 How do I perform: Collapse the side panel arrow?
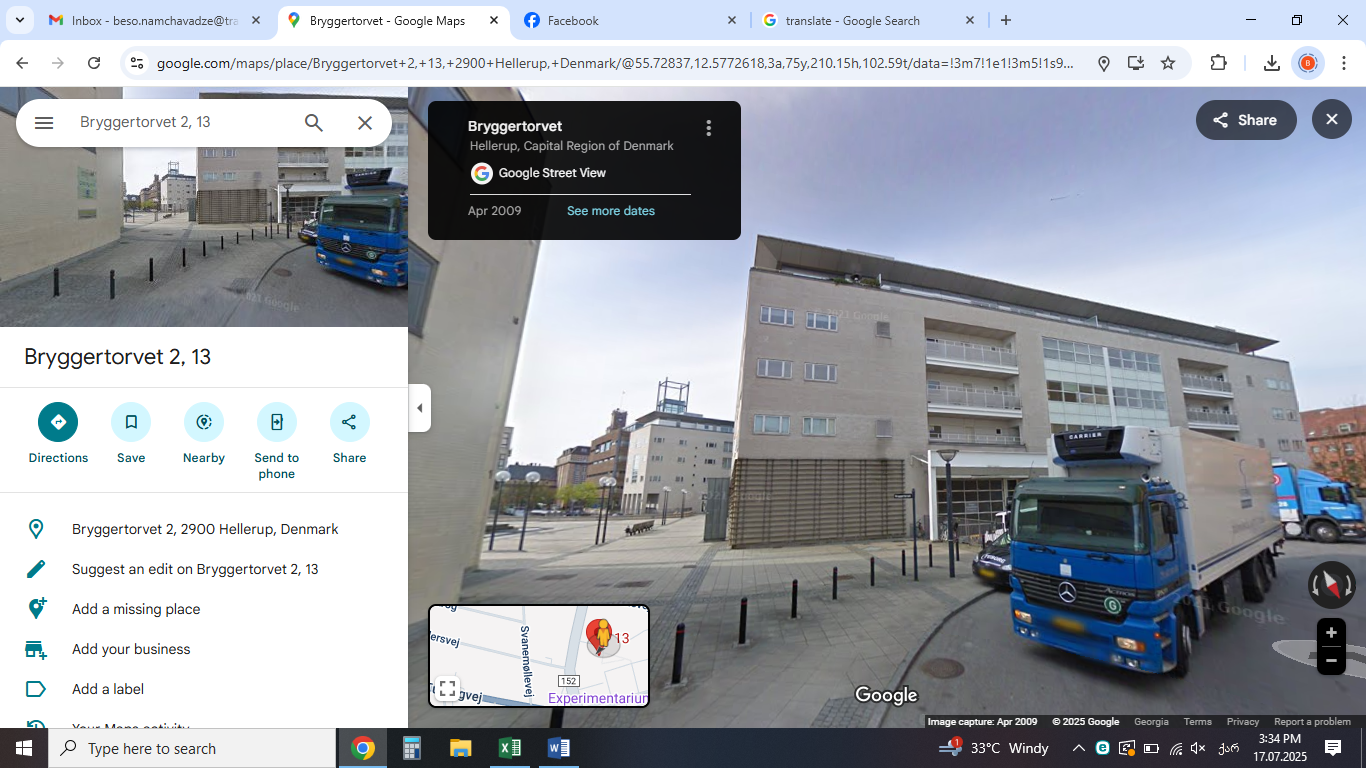(420, 408)
